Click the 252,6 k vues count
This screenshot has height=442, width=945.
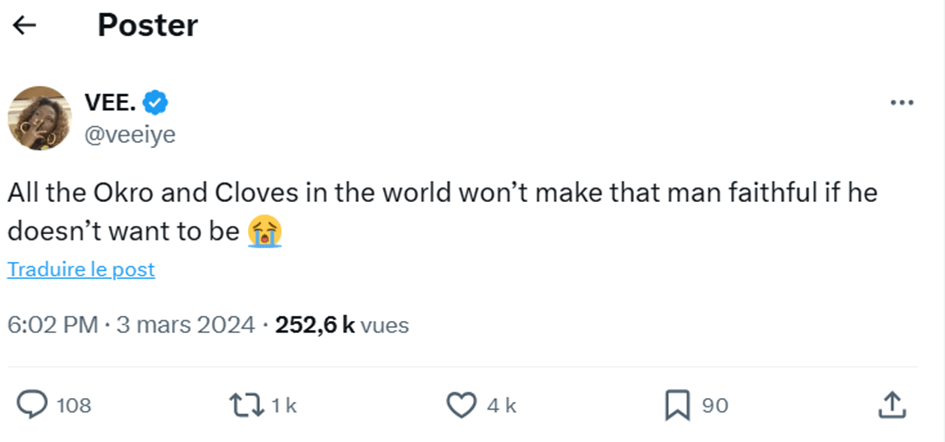(x=342, y=325)
